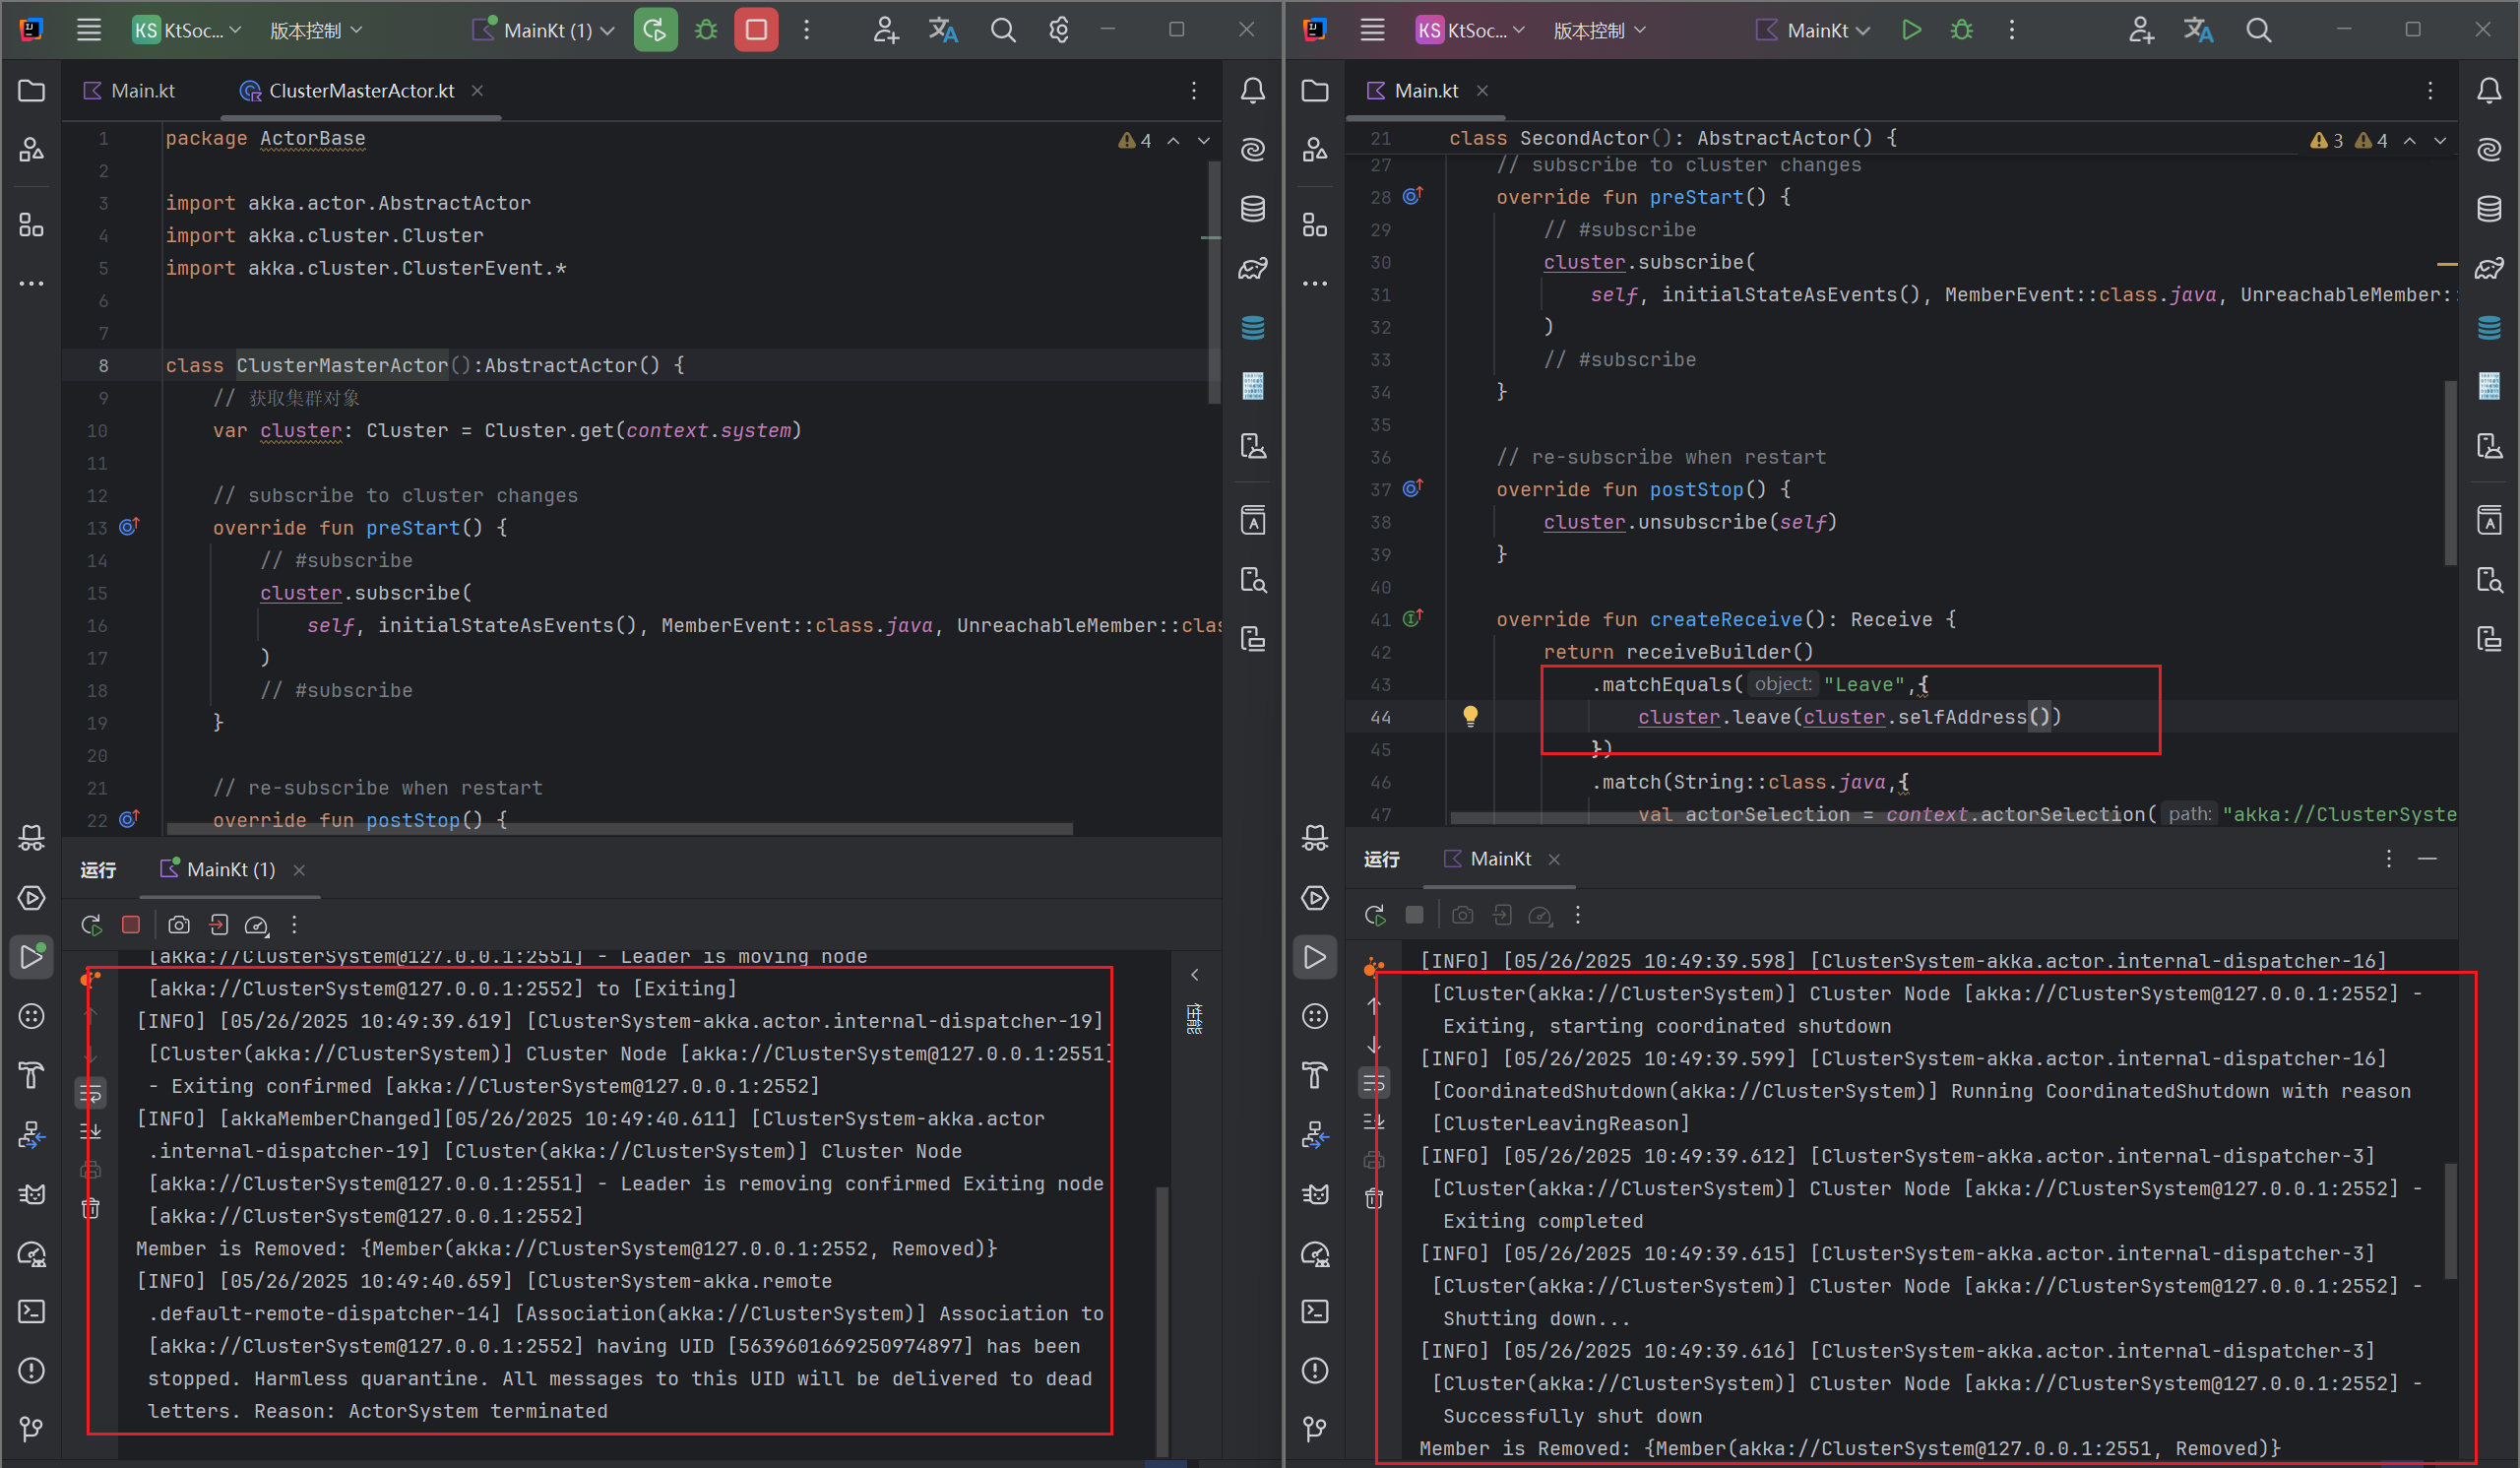Open 版本控制 dropdown in right window
This screenshot has width=2520, height=1468.
[1598, 30]
